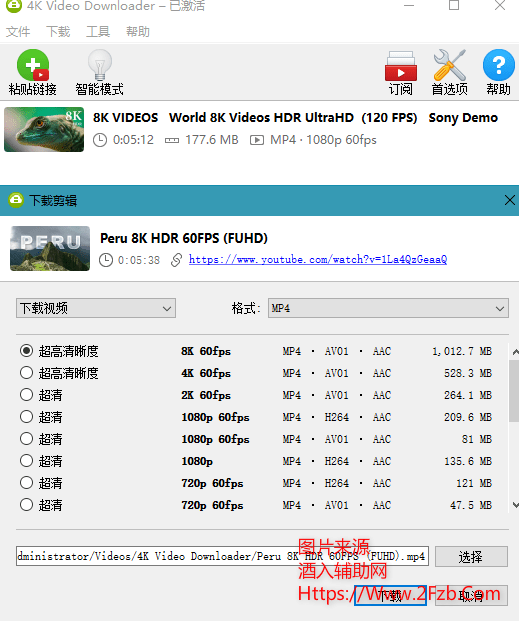Open Preferences (首选项) tools icon
The image size is (519, 621).
click(x=450, y=65)
